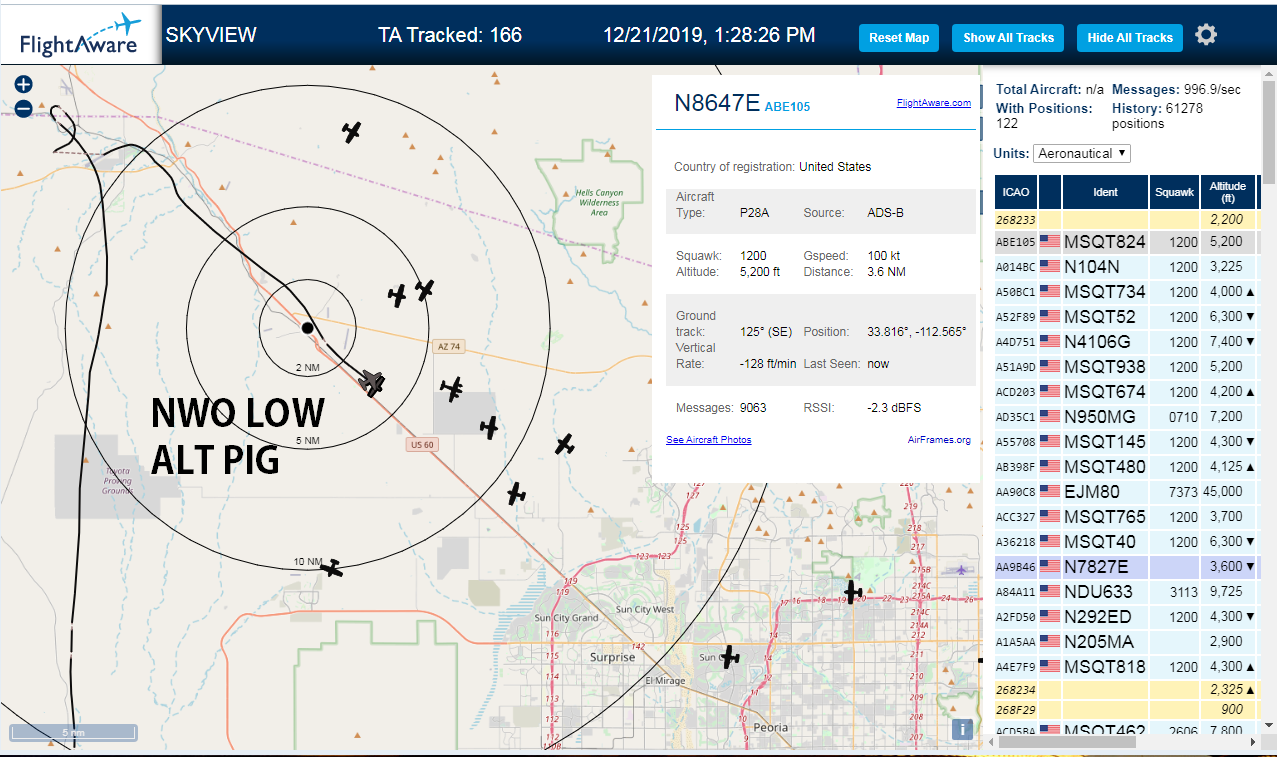Click the FlightAware logo

click(81, 34)
